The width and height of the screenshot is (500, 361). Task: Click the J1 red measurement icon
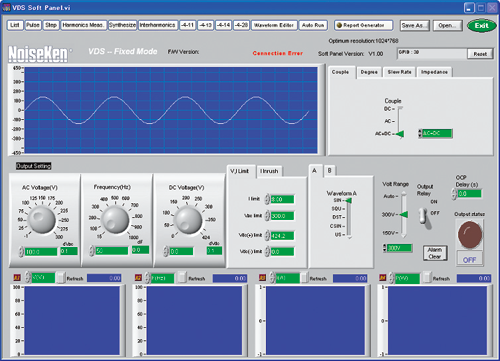17,278
